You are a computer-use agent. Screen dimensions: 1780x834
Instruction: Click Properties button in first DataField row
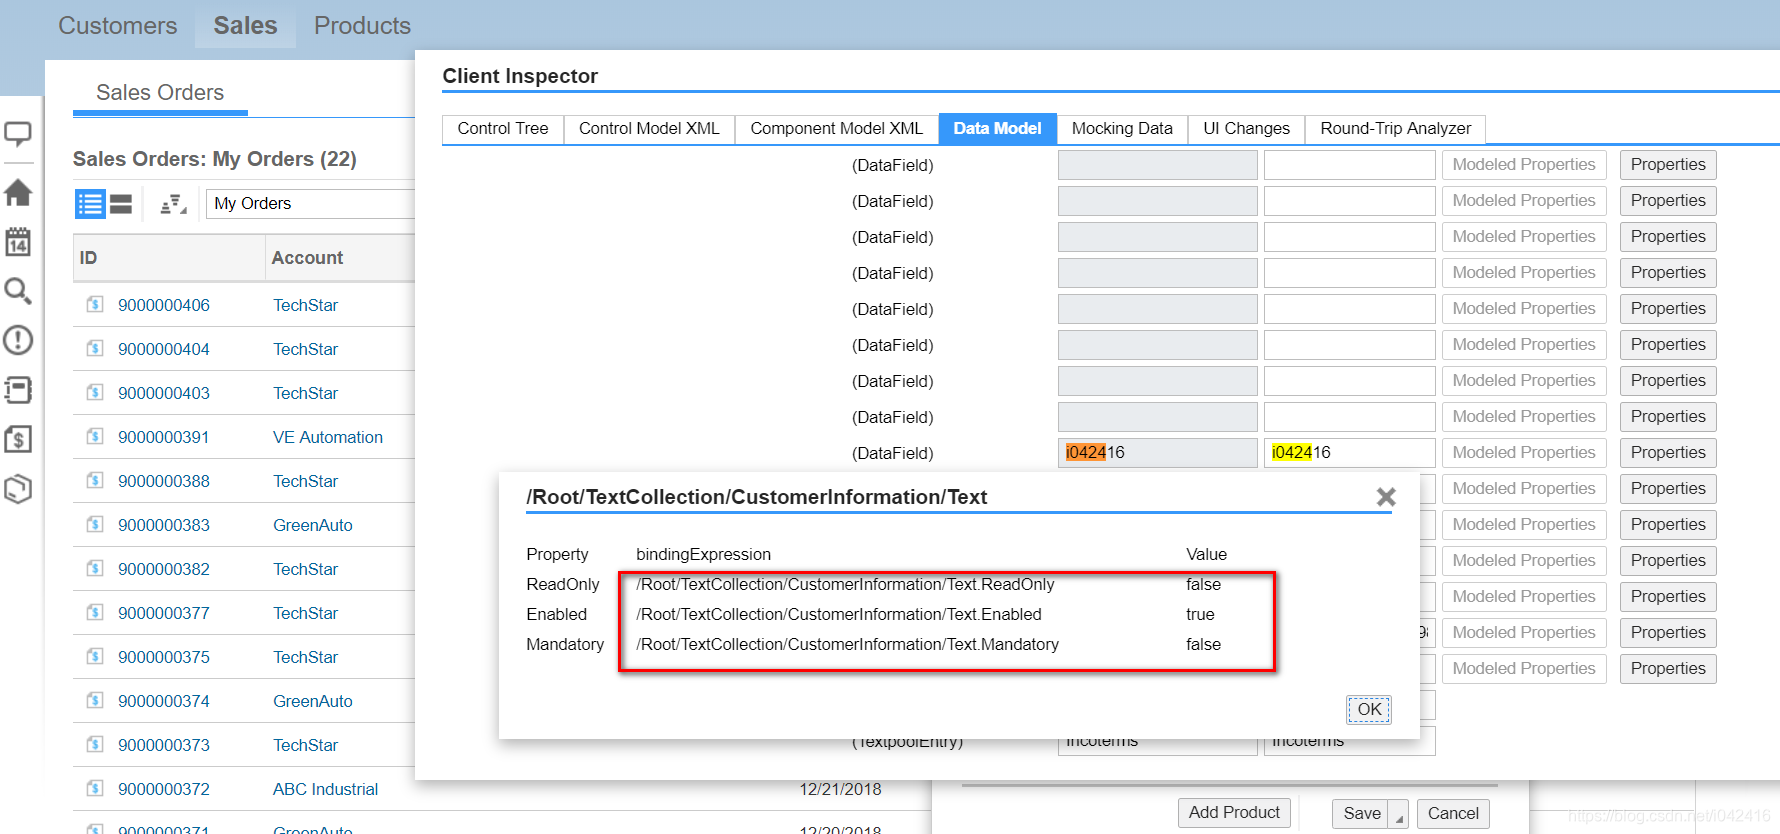tap(1668, 165)
